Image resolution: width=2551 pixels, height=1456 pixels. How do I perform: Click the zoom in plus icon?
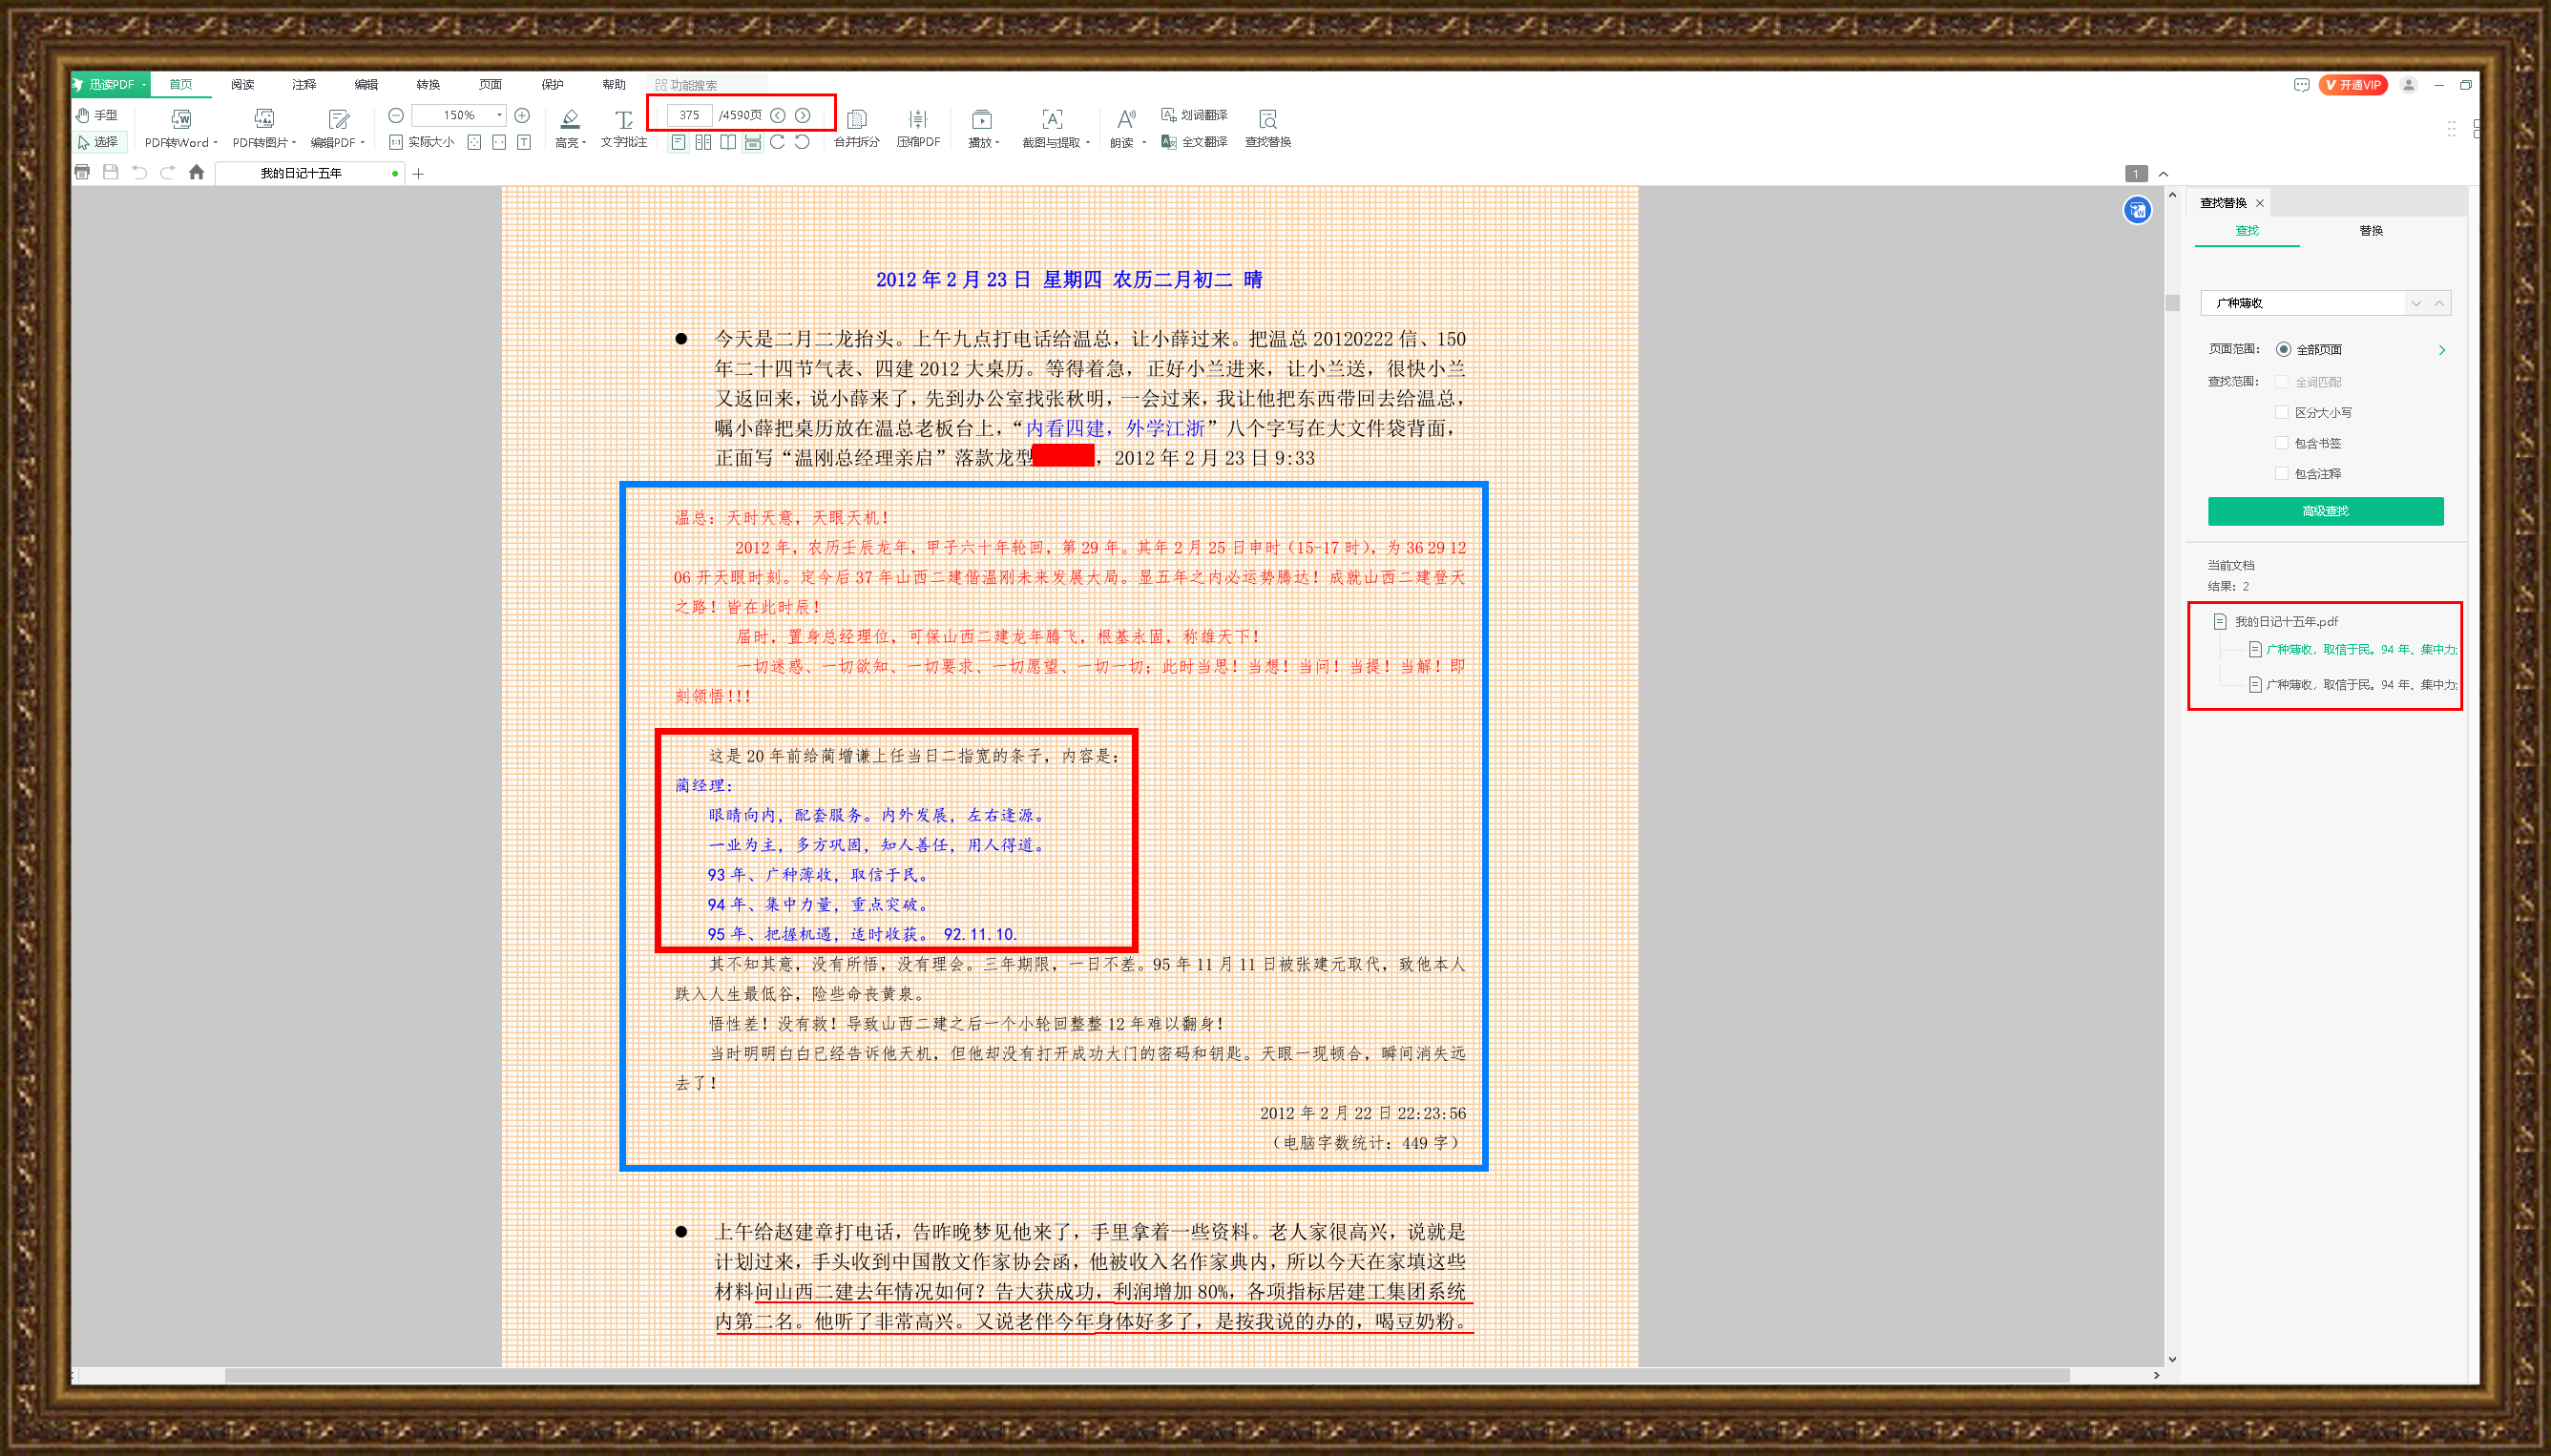click(522, 115)
